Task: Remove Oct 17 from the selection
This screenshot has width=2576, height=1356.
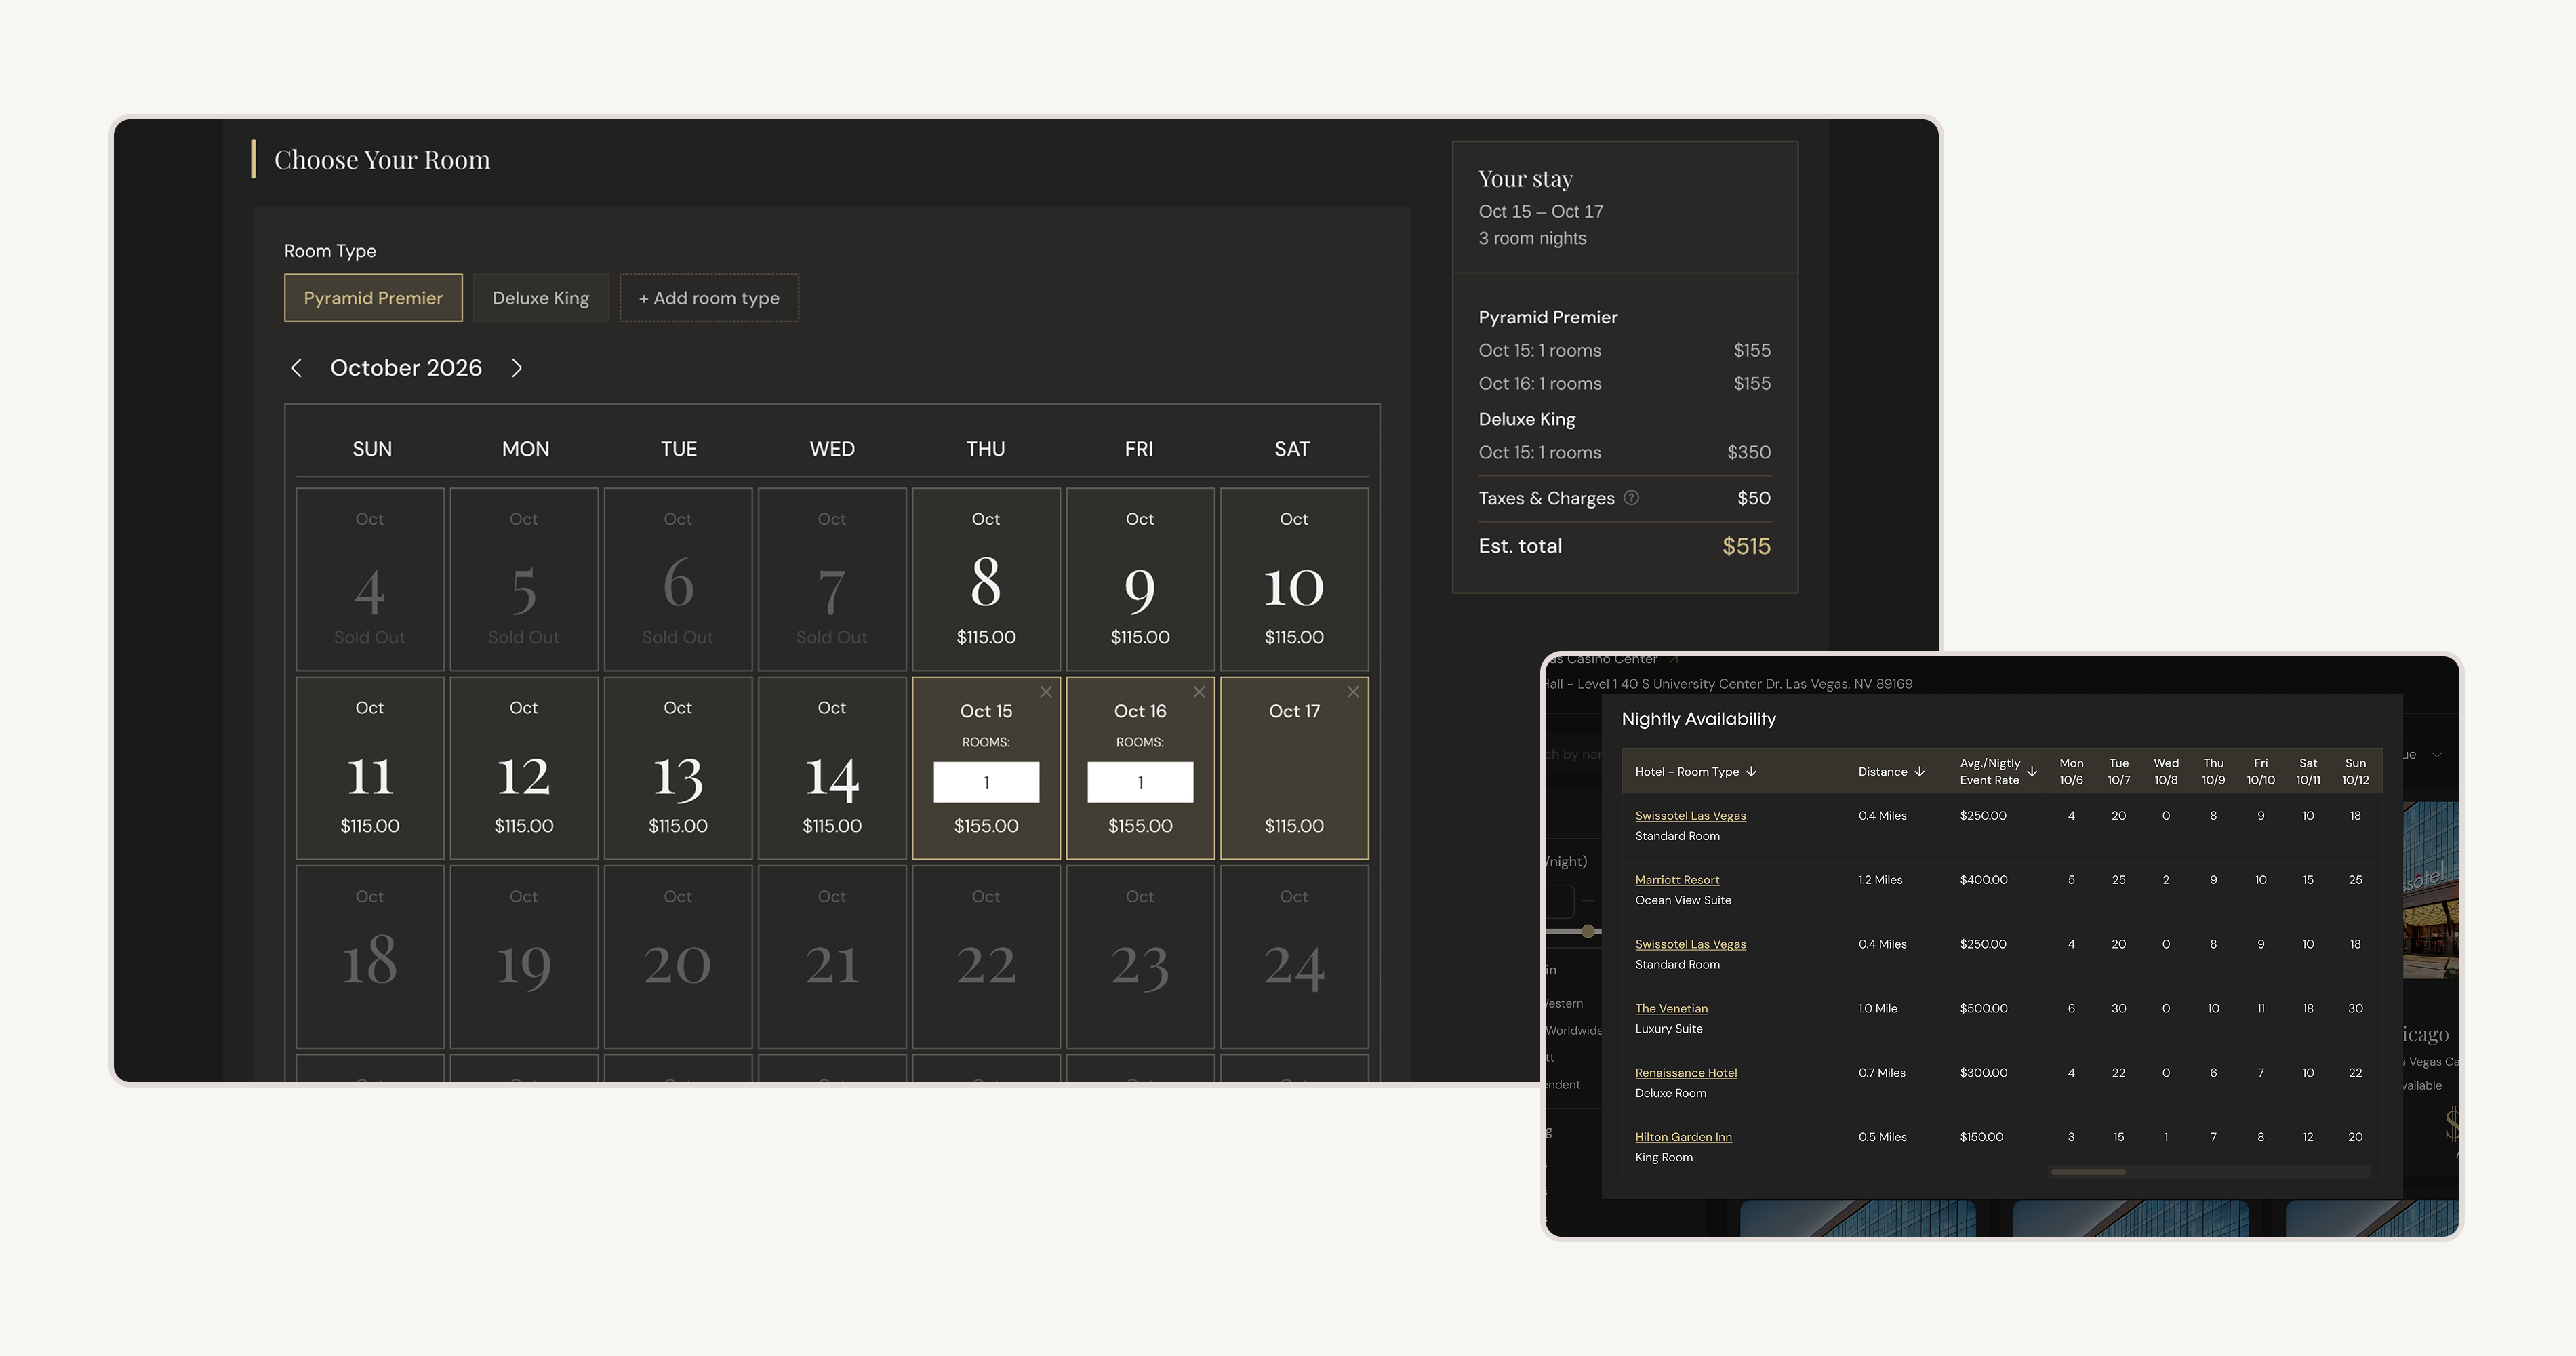Action: [x=1353, y=692]
